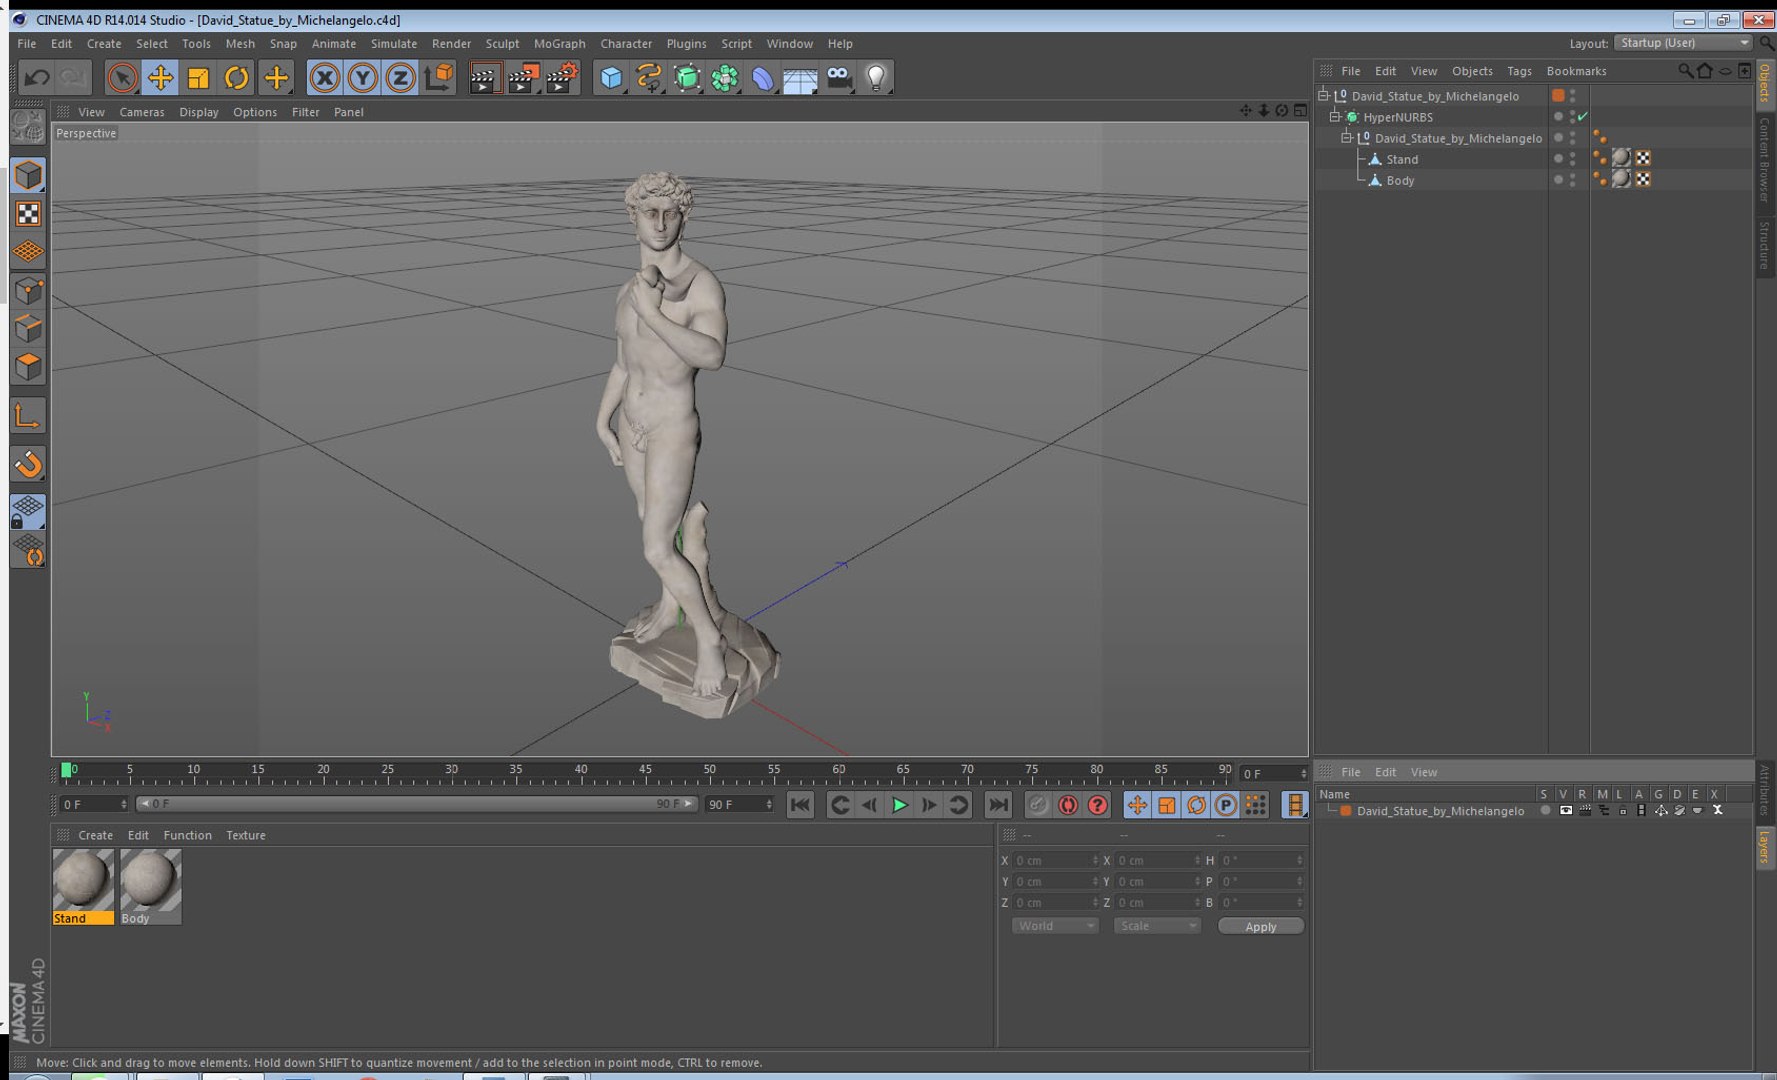Open the MoGraph menu

pyautogui.click(x=559, y=44)
